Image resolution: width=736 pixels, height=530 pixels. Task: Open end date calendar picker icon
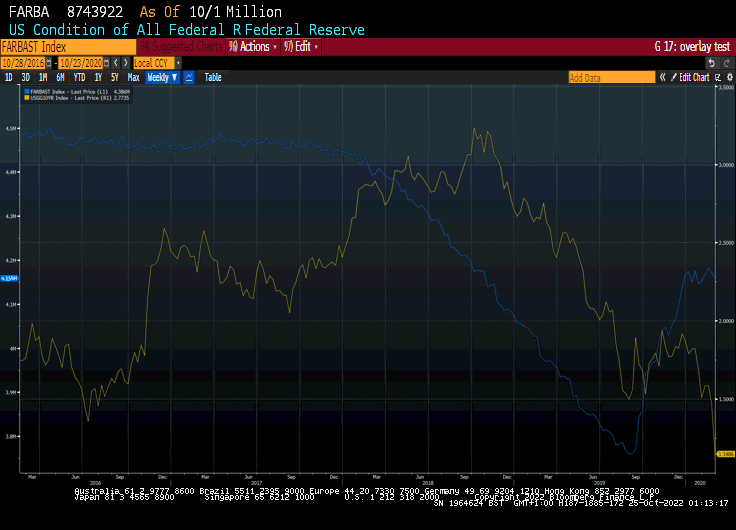(107, 63)
